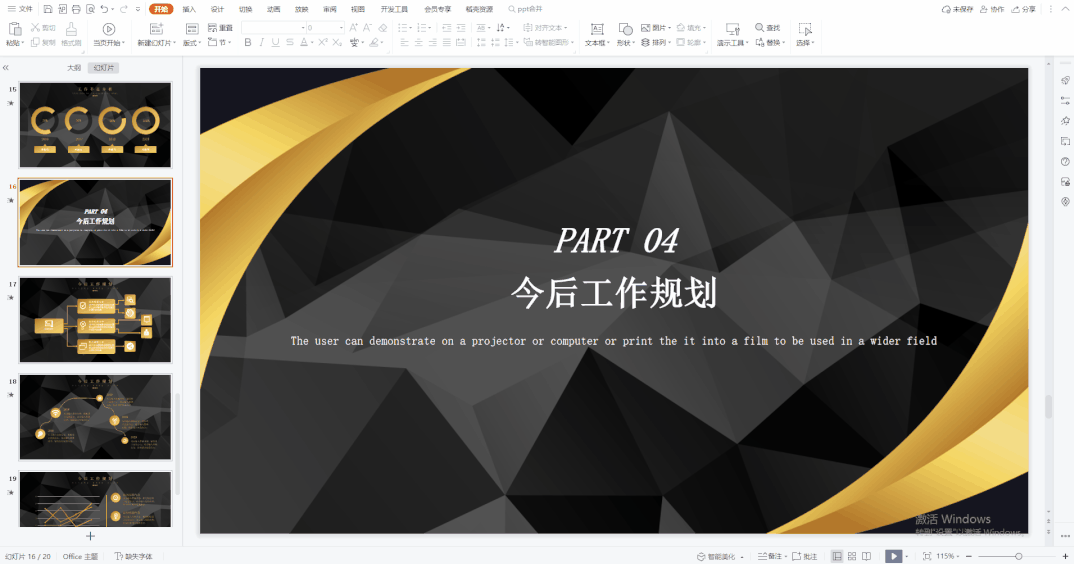Toggle italic formatting button
1074x564 pixels.
262,43
